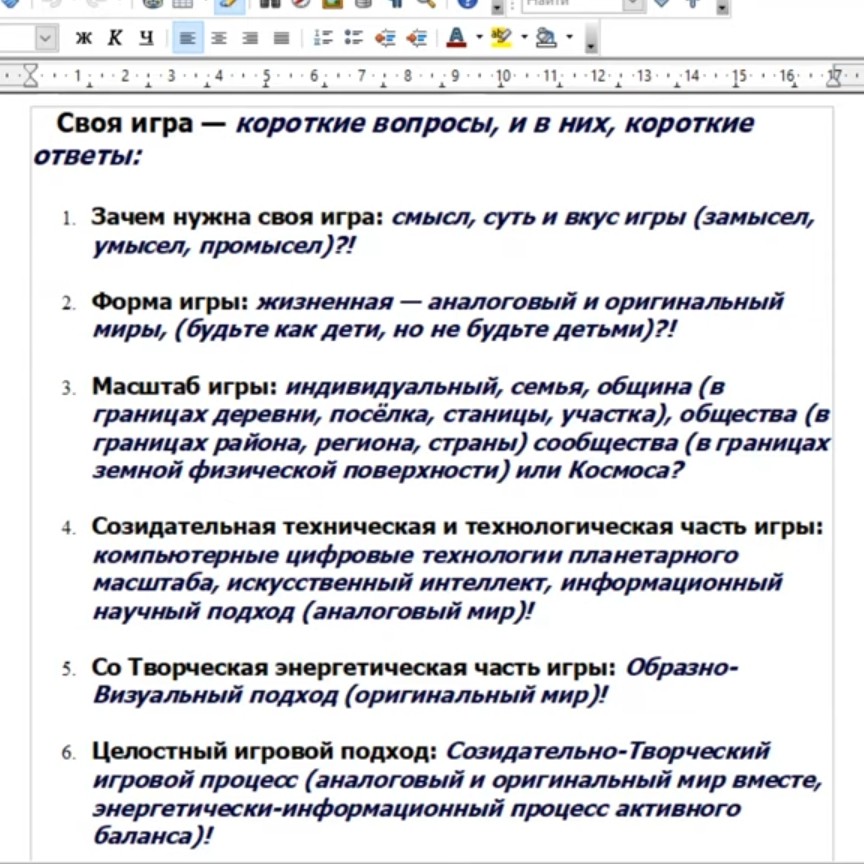This screenshot has width=864, height=864.
Task: Click text 'компьютерные цифровые технологии'
Action: click(327, 555)
